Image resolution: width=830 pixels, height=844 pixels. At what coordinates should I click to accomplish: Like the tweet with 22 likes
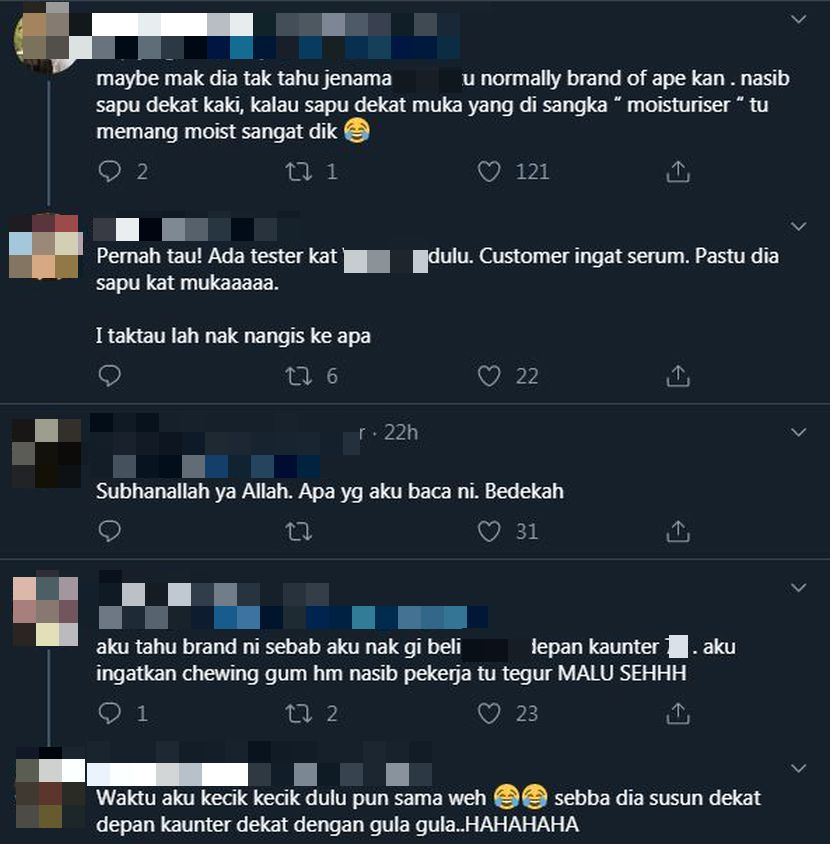click(489, 376)
